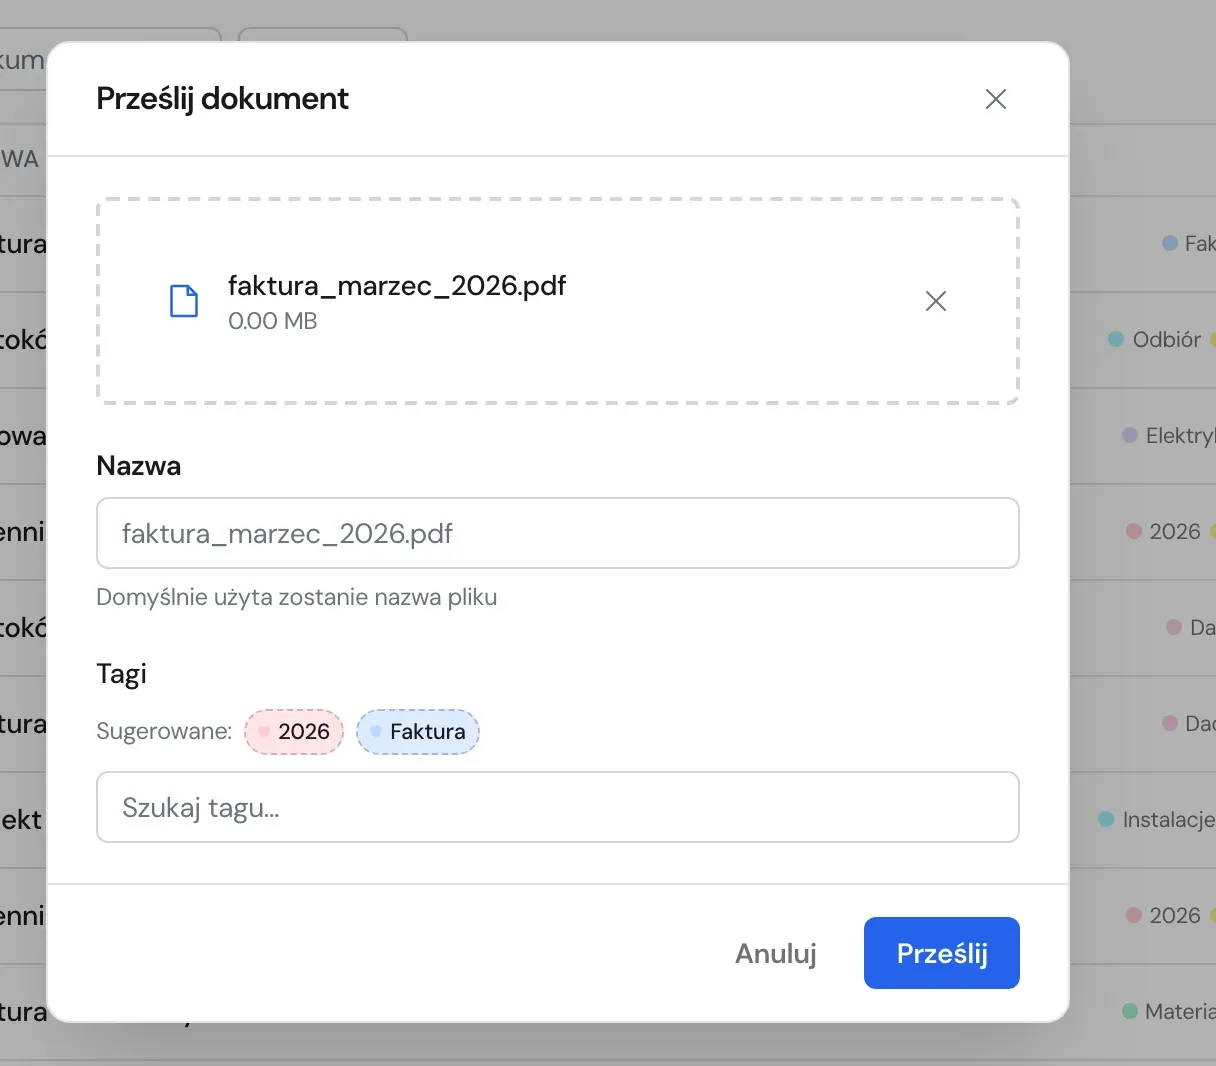
Task: Click the Materia tag in background list
Action: 1169,1012
